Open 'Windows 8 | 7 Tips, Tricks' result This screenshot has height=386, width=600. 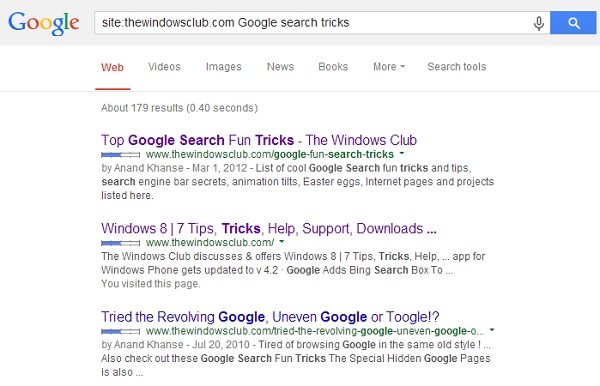(269, 228)
